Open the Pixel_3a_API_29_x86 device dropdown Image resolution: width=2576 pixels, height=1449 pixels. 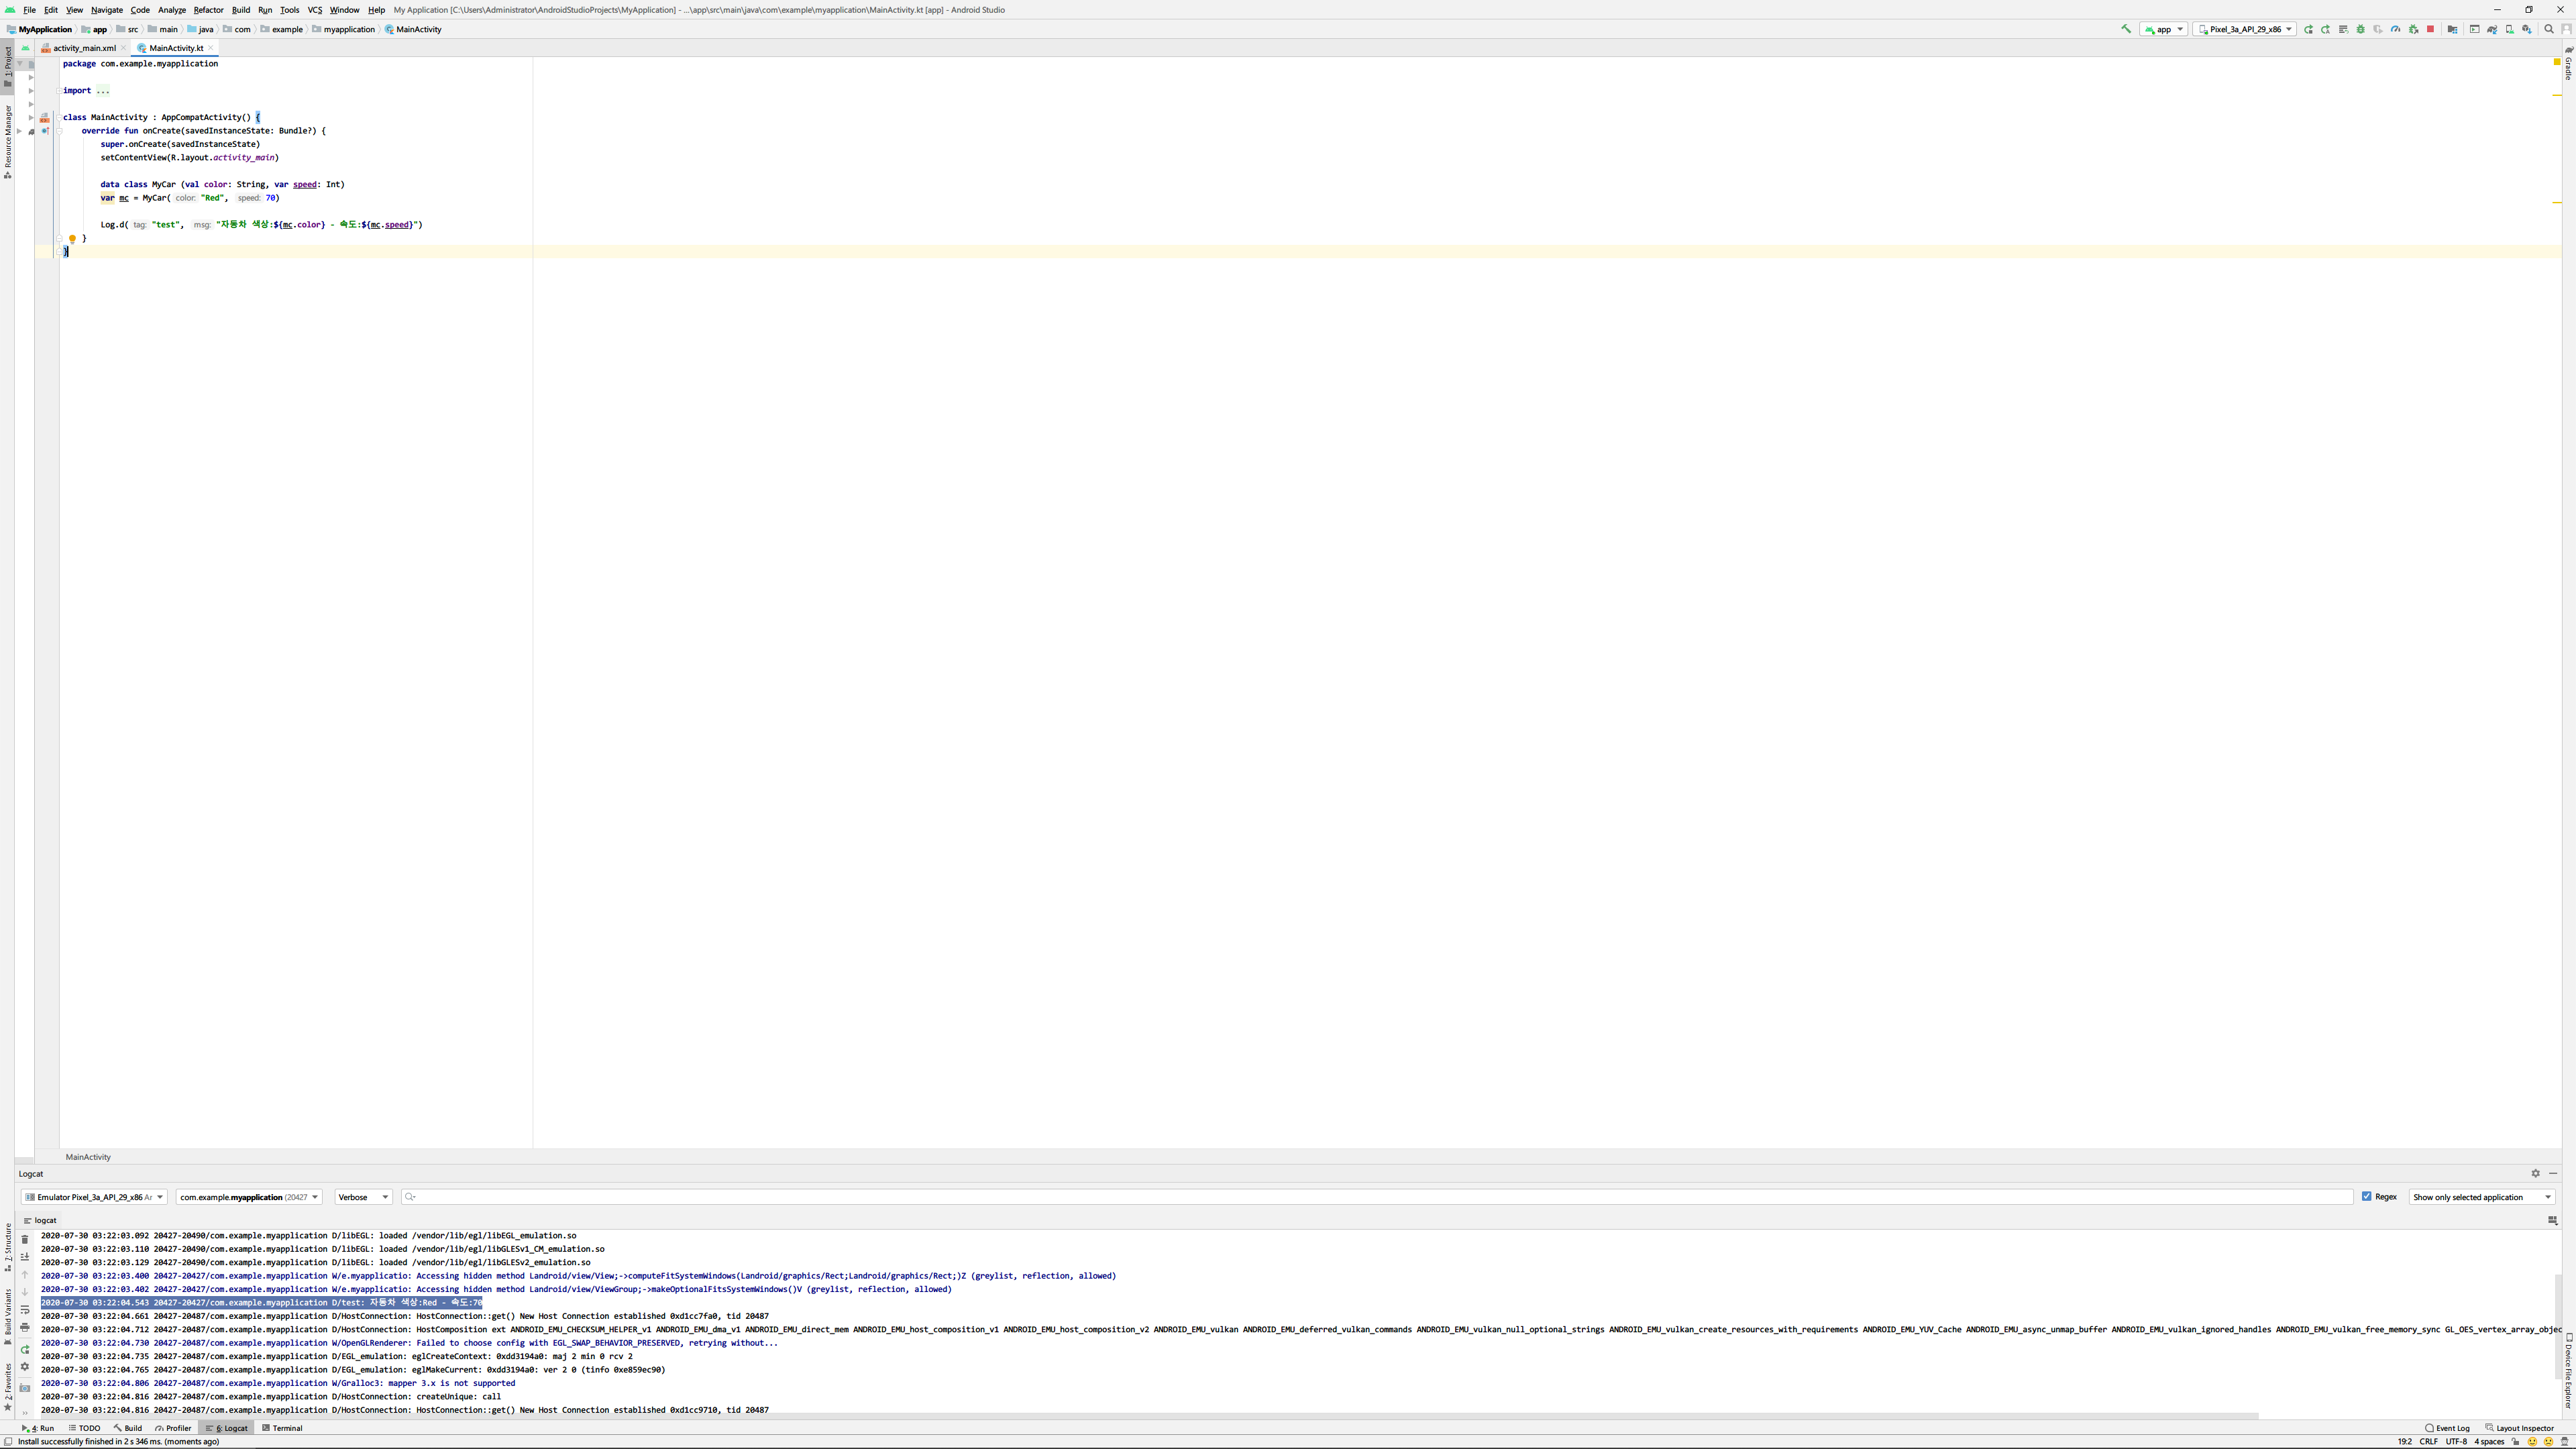tap(2244, 29)
